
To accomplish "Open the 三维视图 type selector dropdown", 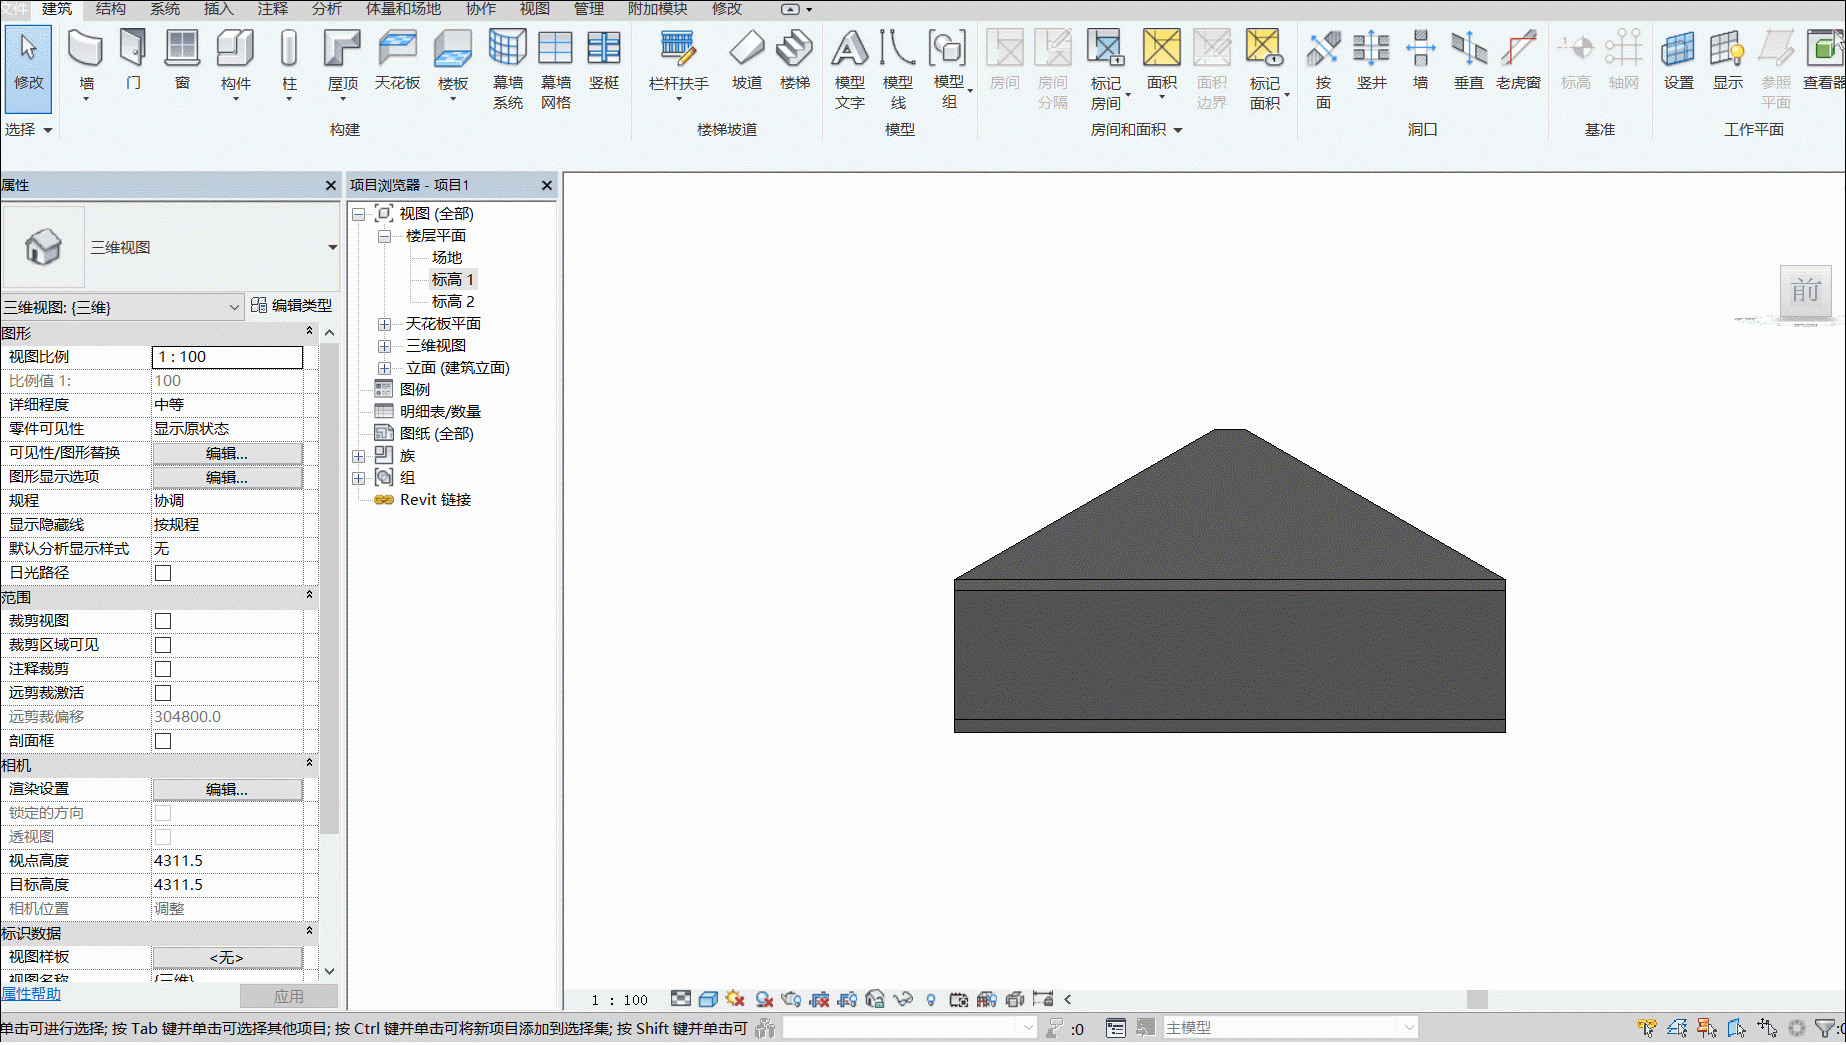I will coord(332,247).
